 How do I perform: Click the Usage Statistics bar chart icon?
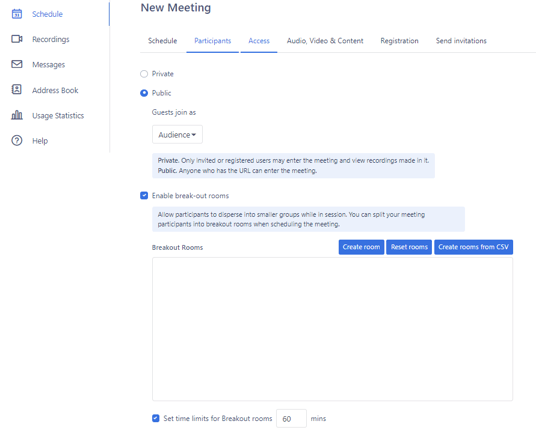coord(17,115)
